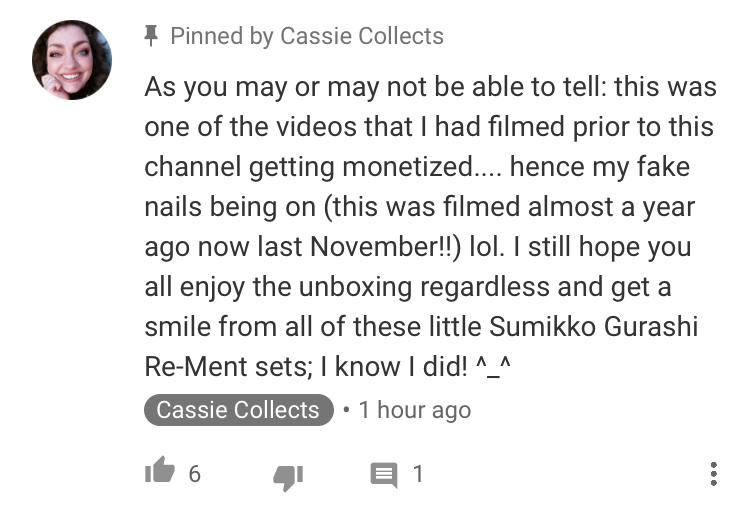Open replies using the comment bubble icon

[383, 474]
